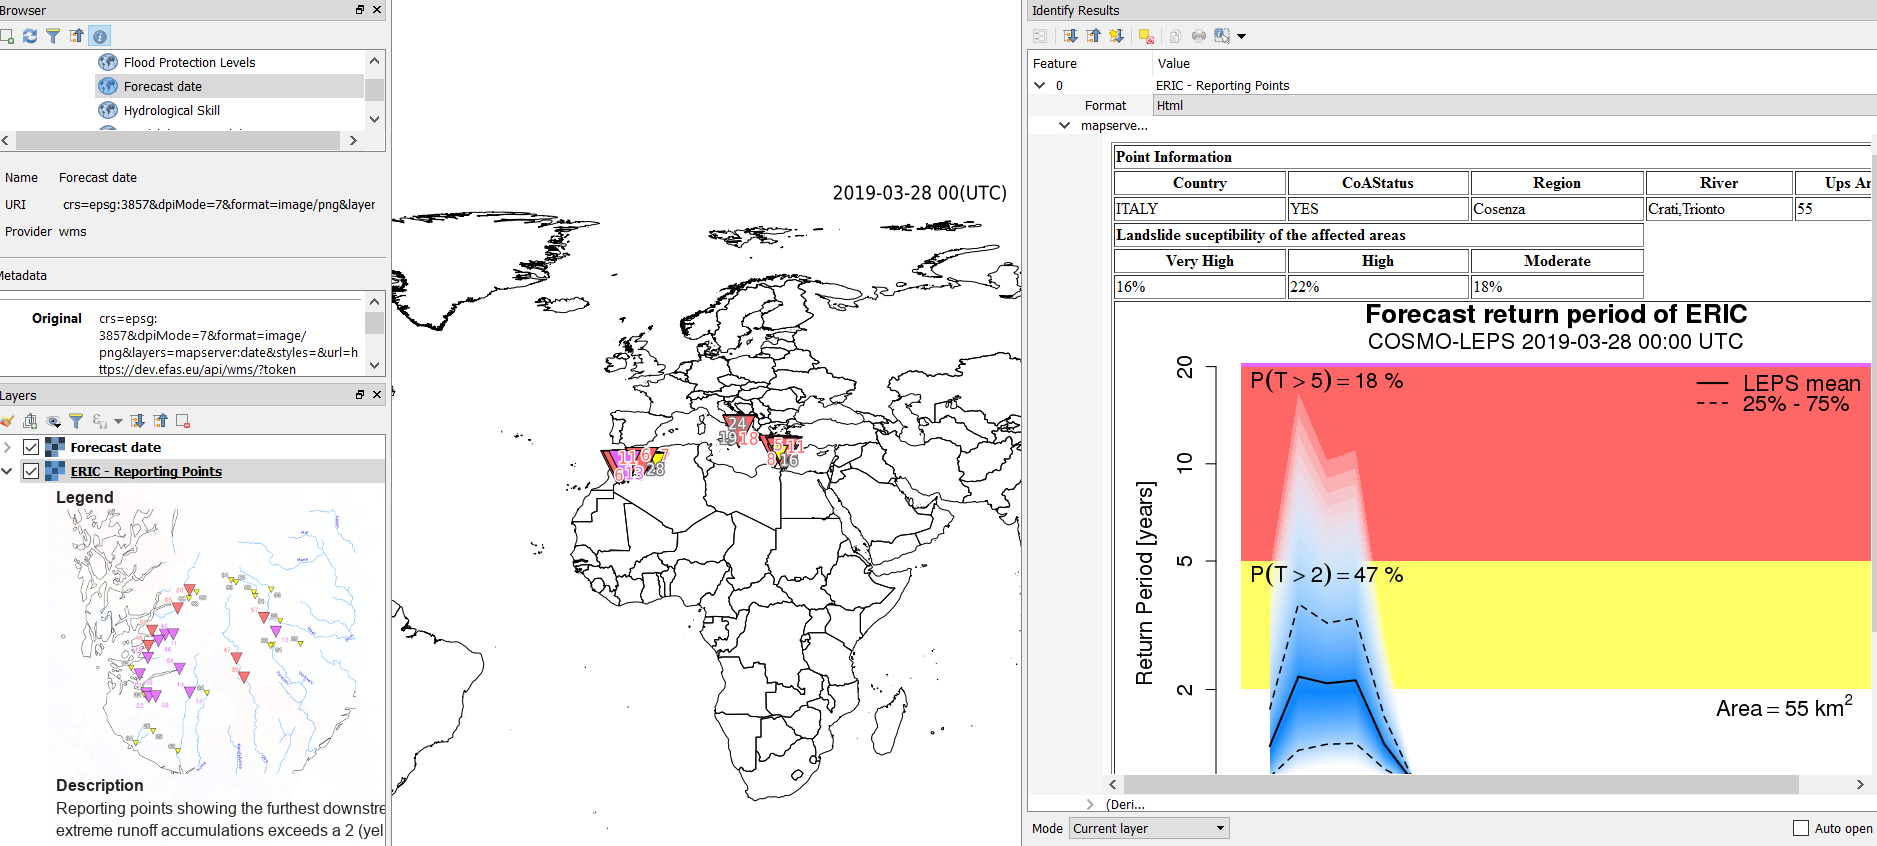This screenshot has height=846, width=1877.
Task: Float the Browser panel
Action: [x=360, y=10]
